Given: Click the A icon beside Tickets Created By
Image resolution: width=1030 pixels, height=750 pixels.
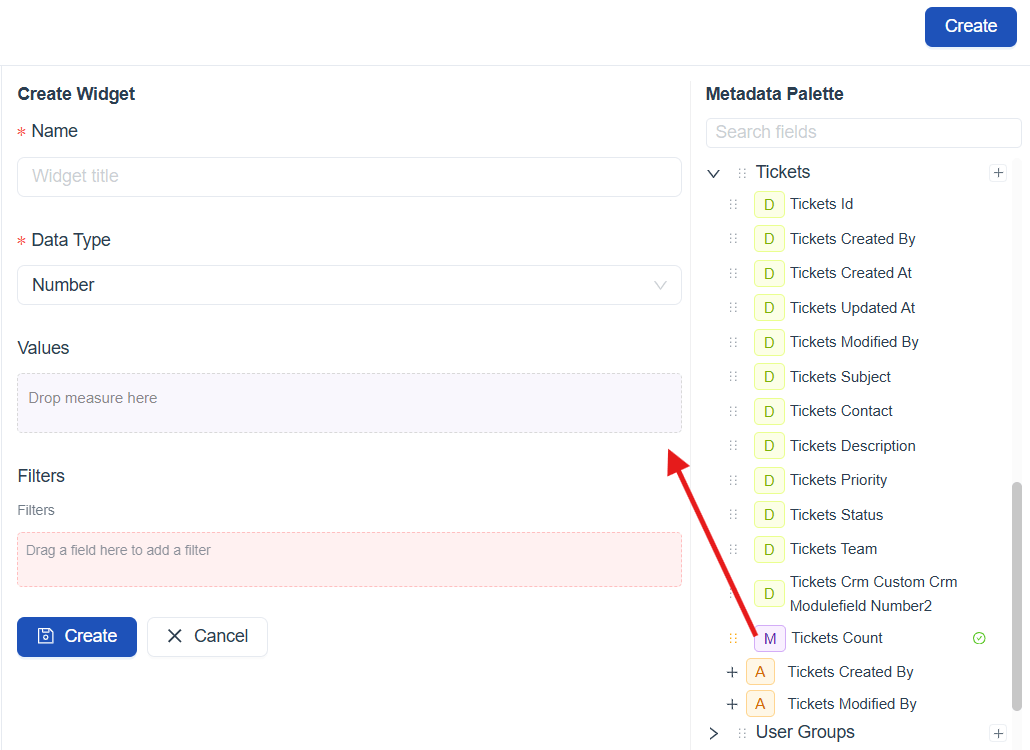Looking at the screenshot, I should click(x=760, y=672).
